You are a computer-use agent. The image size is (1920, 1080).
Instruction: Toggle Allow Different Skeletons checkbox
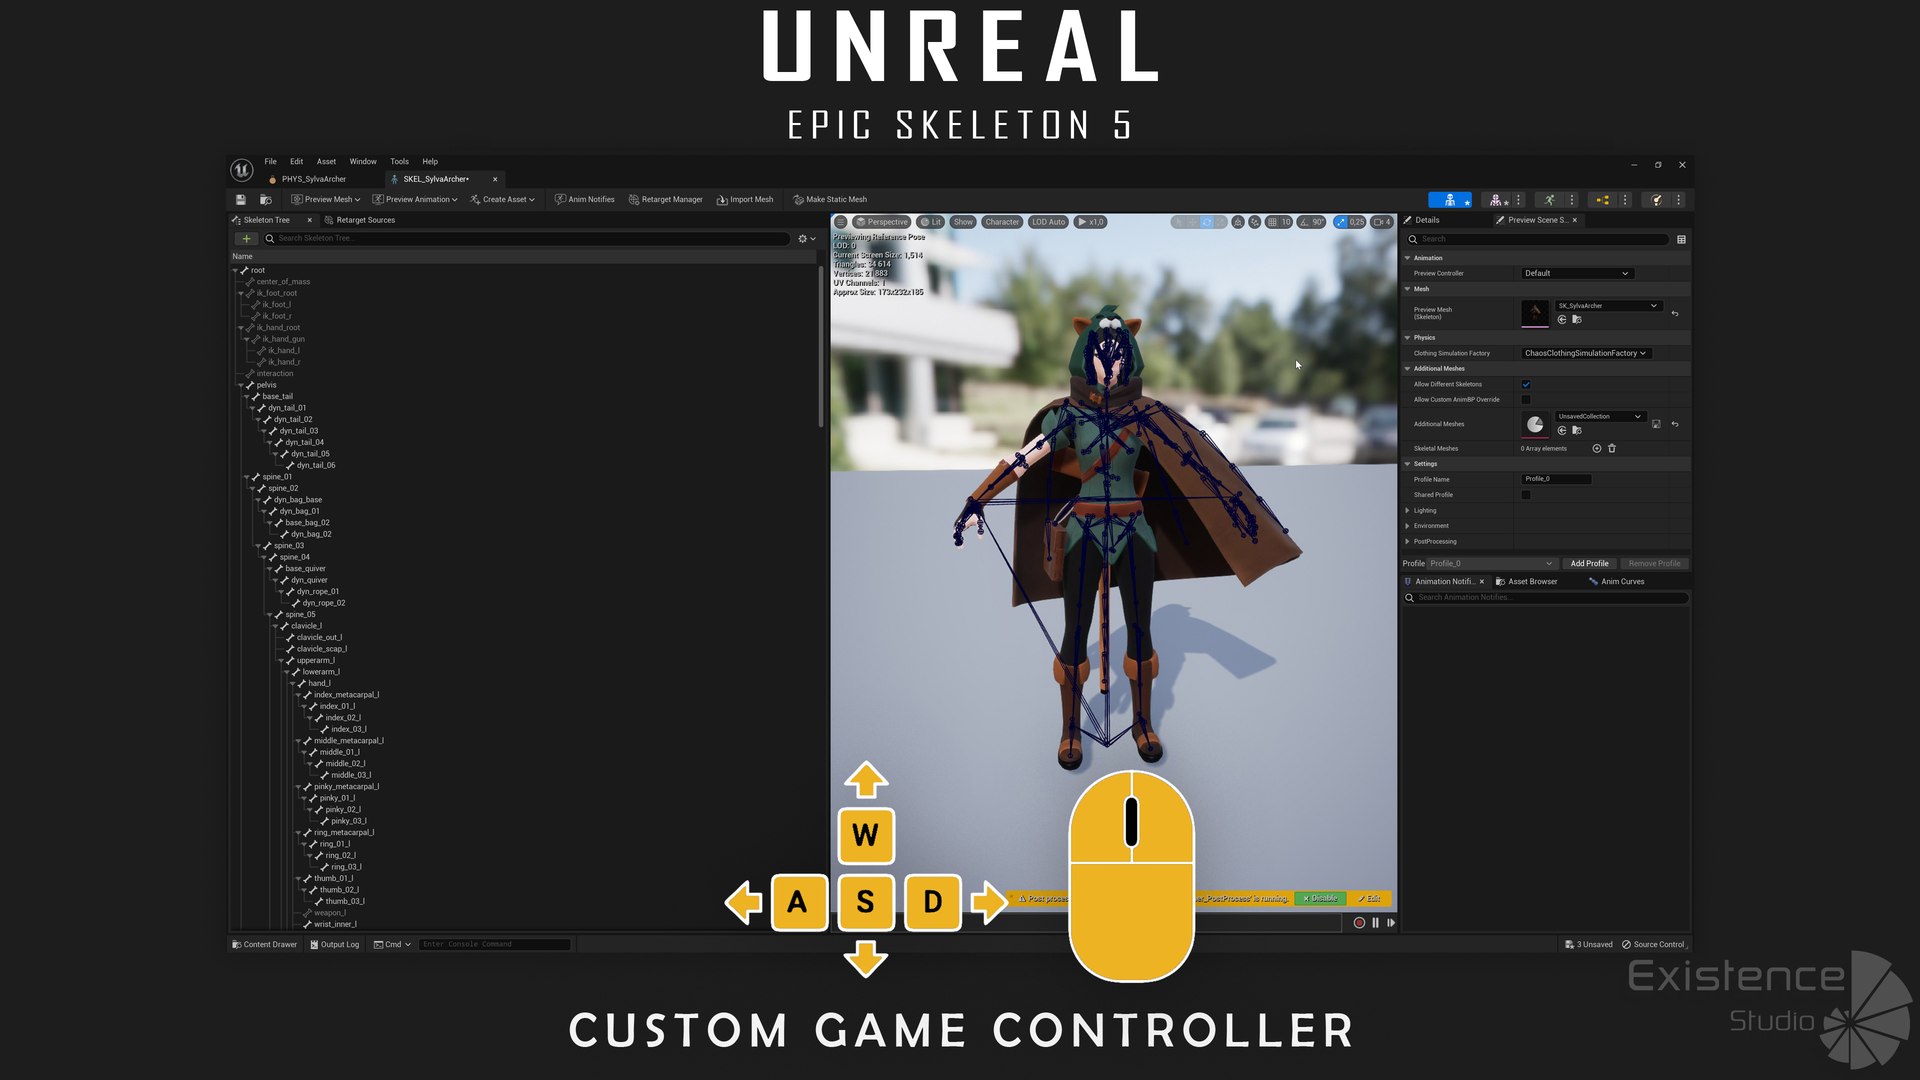[1526, 385]
